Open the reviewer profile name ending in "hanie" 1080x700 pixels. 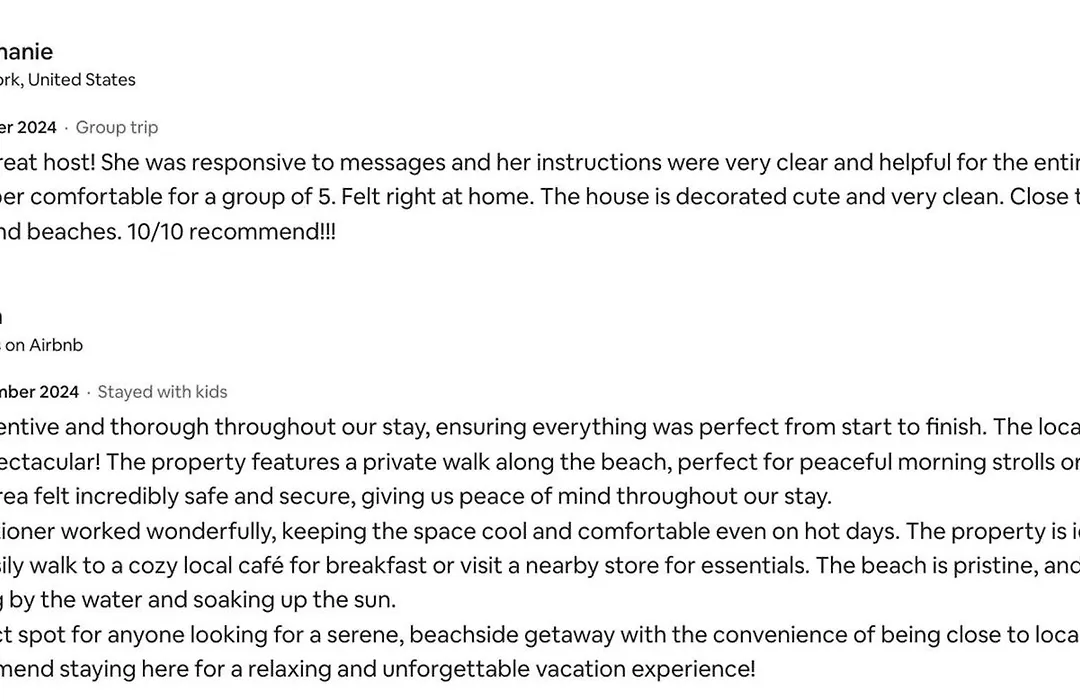point(26,52)
